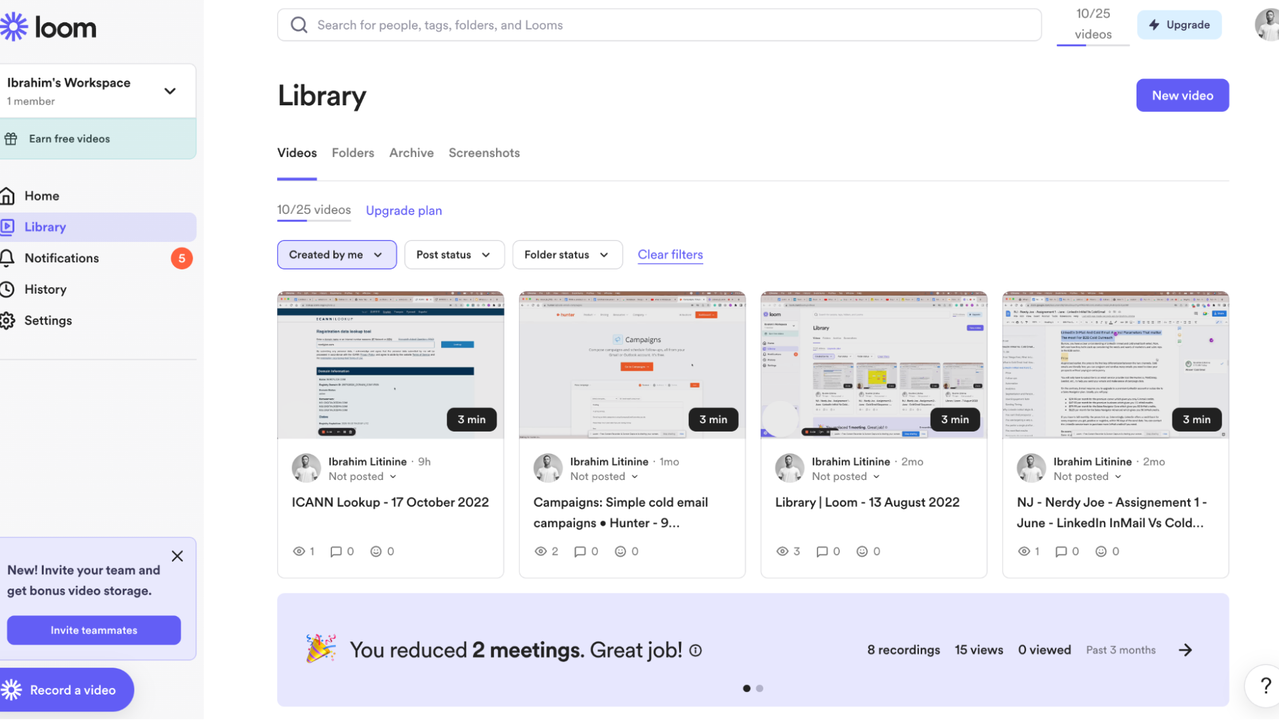The image size is (1279, 720).
Task: Open the Post status filter dropdown
Action: tap(454, 255)
